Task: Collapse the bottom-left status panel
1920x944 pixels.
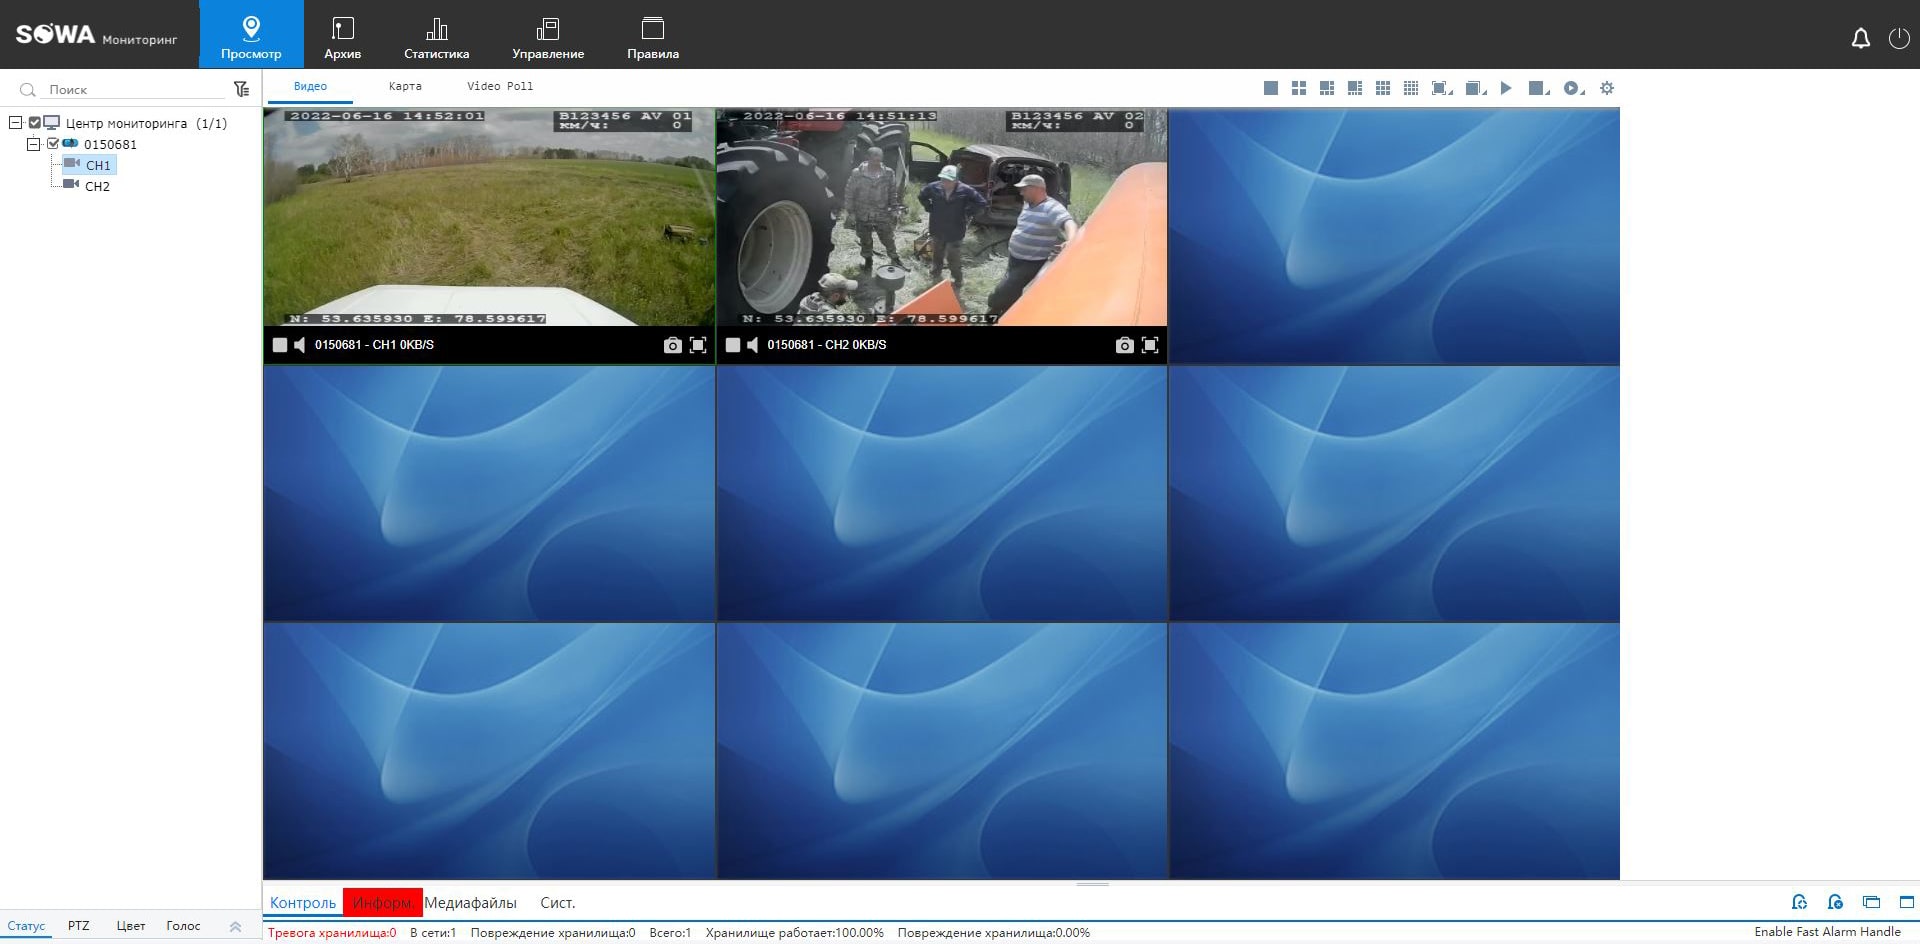Action: (236, 926)
